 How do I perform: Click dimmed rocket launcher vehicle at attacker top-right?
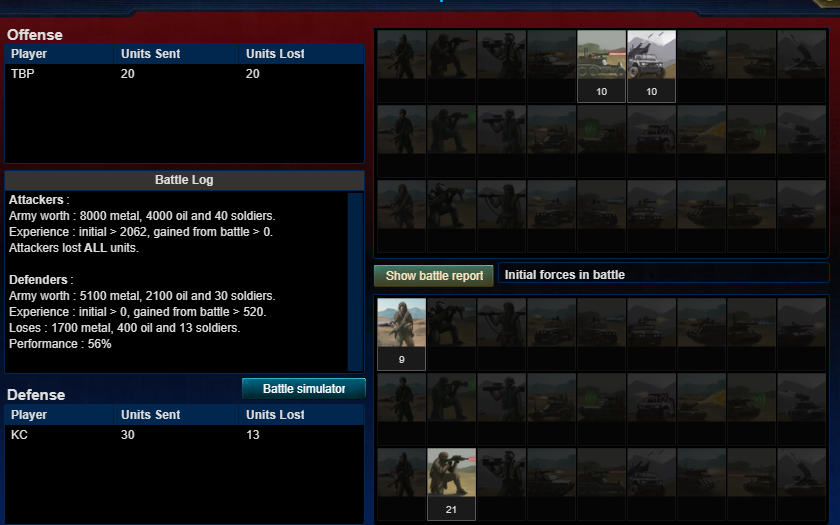[801, 66]
